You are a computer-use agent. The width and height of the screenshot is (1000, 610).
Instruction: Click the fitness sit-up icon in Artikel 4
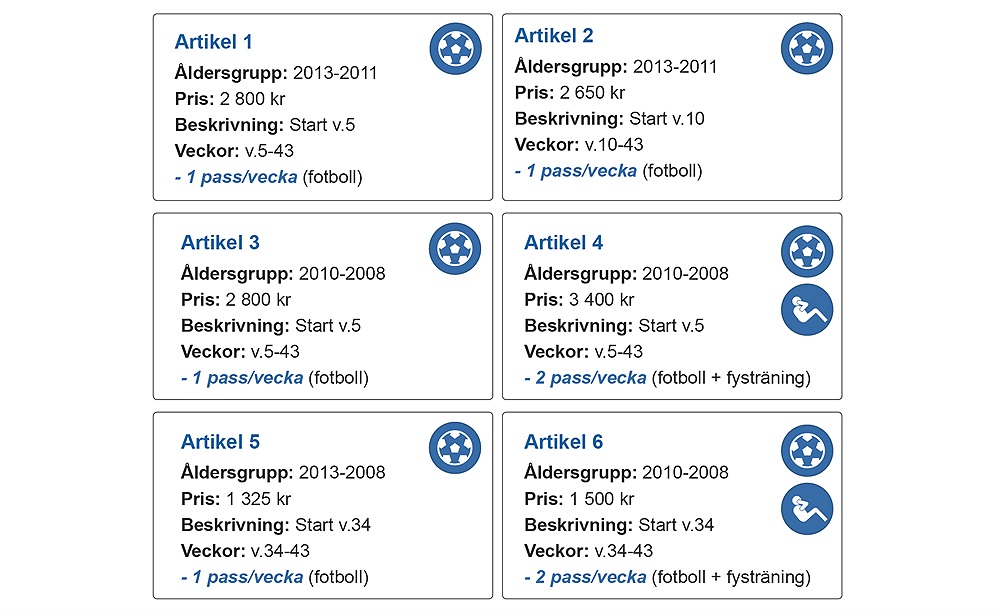tap(807, 310)
